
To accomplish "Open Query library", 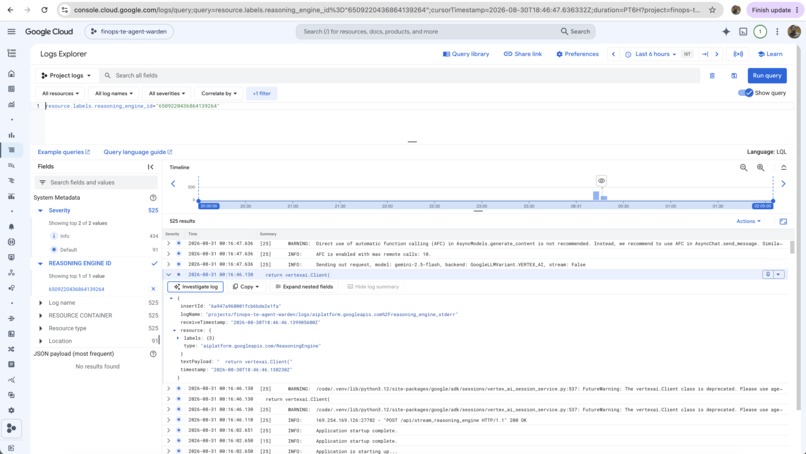I will (x=466, y=54).
